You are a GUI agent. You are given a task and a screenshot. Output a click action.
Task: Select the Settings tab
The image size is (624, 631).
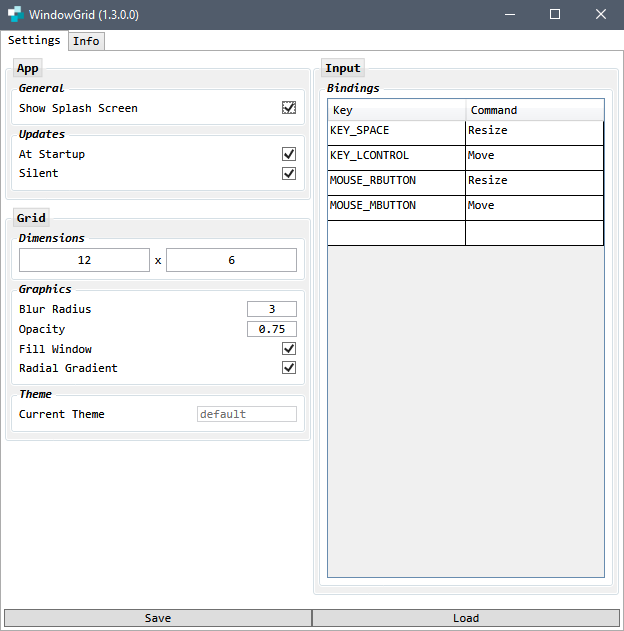(x=34, y=40)
